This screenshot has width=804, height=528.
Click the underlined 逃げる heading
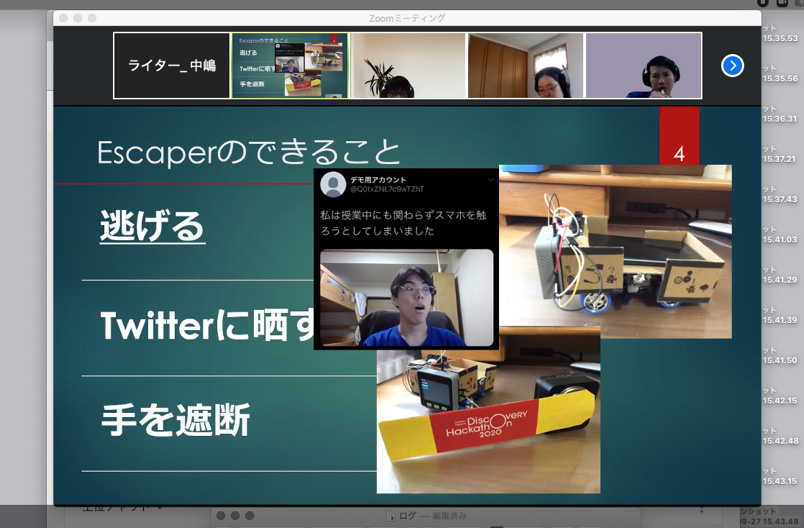click(x=152, y=227)
